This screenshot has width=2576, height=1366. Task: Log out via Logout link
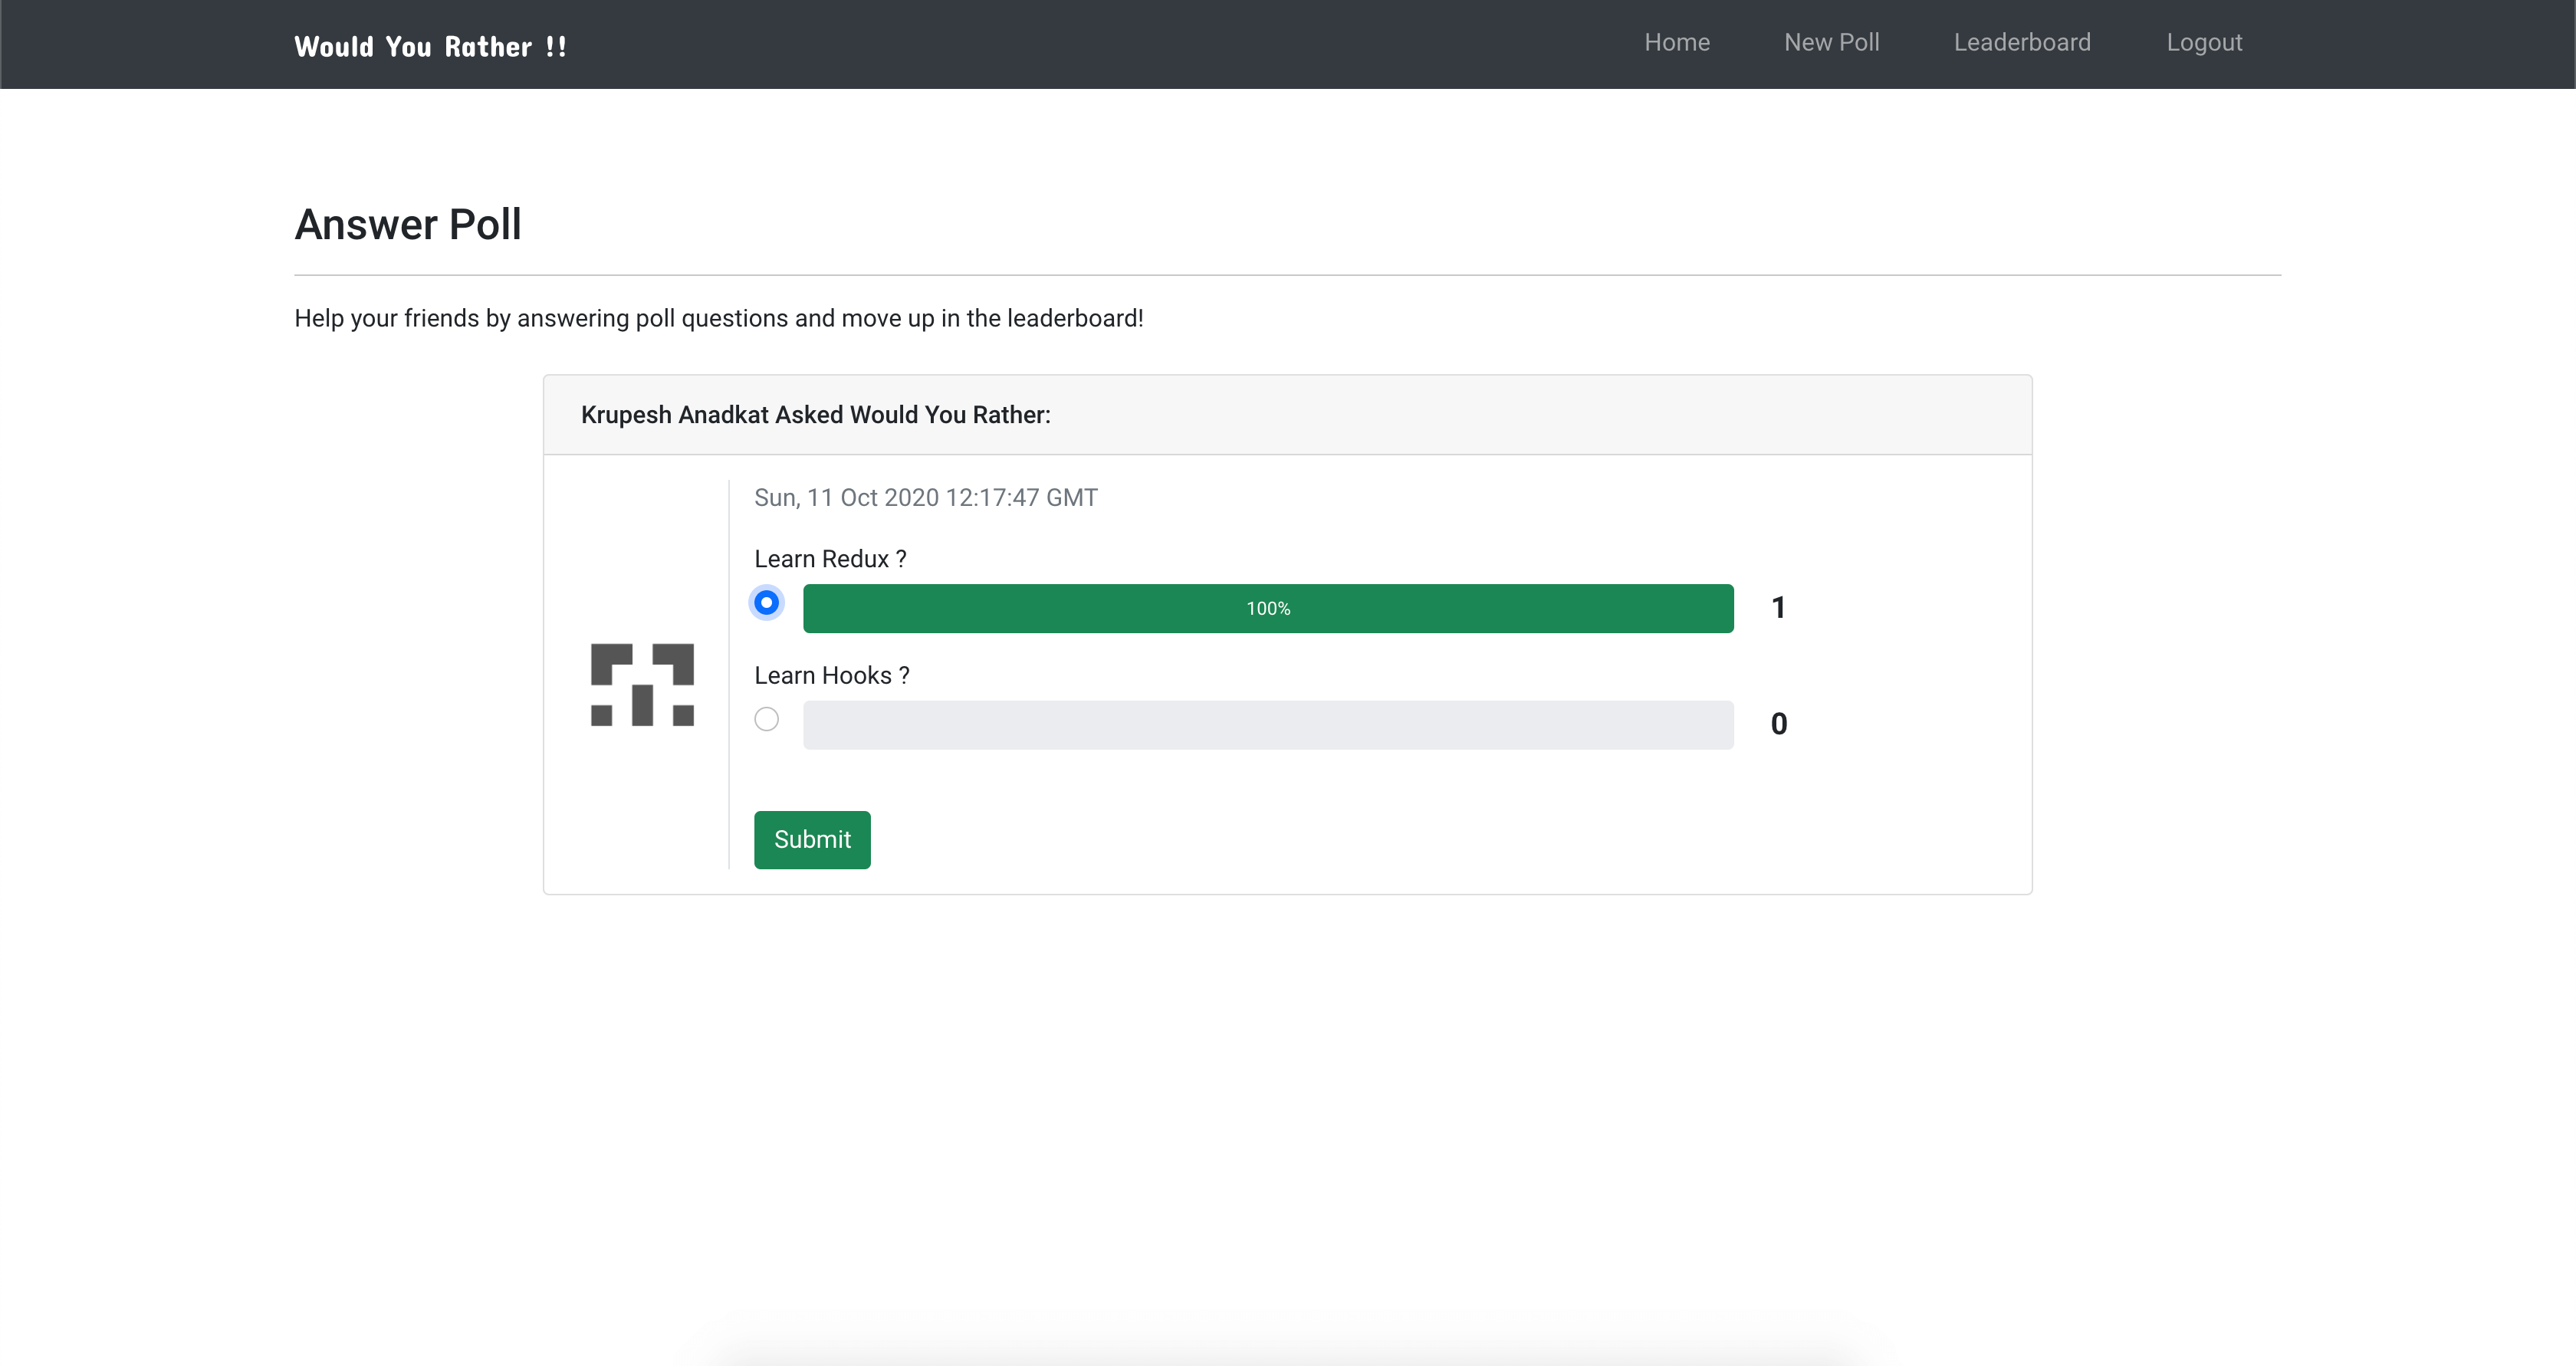pyautogui.click(x=2203, y=42)
